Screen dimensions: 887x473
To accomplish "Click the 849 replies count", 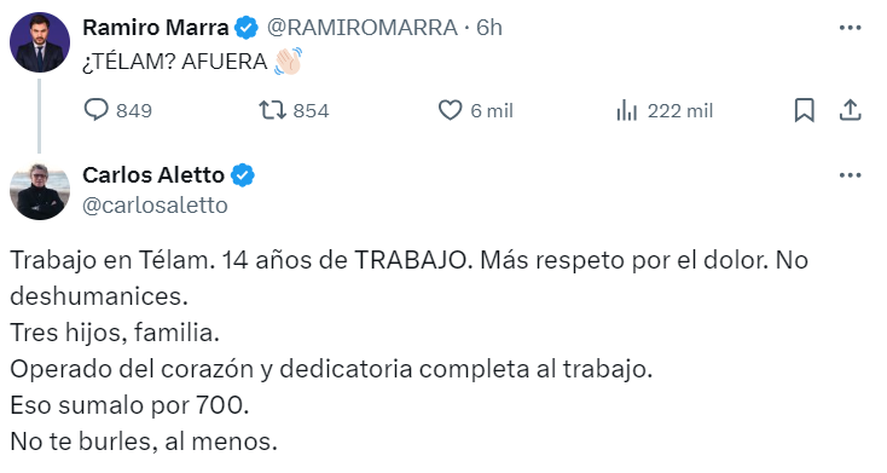I will click(x=134, y=111).
